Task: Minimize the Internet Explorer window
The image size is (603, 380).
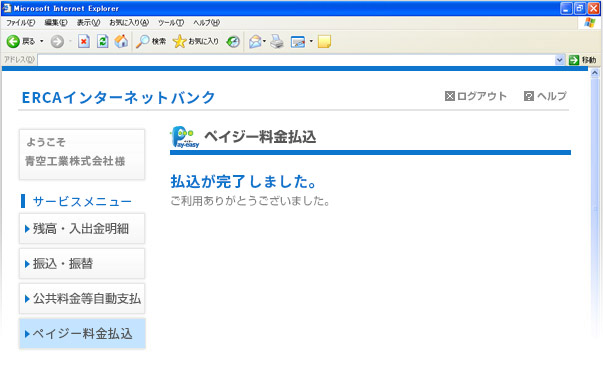Action: (566, 8)
